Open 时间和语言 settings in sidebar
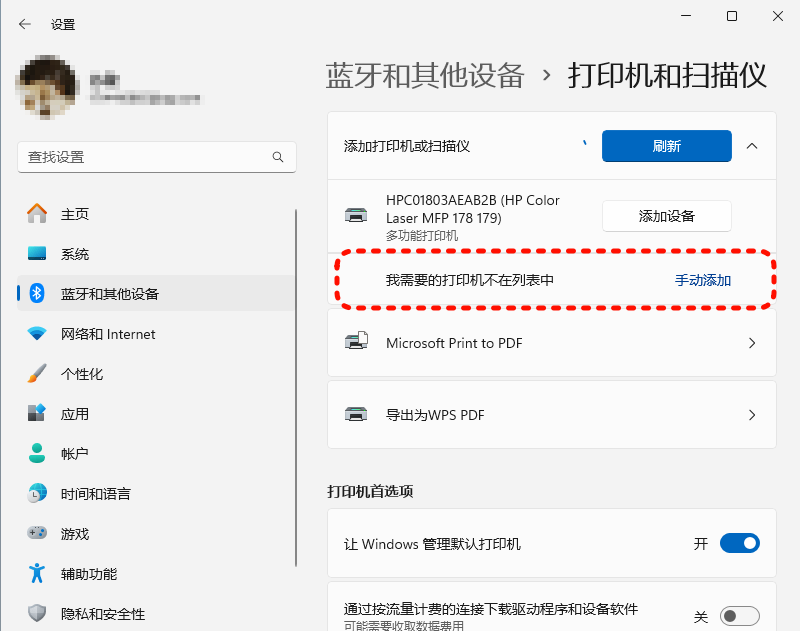Image resolution: width=800 pixels, height=631 pixels. pyautogui.click(x=34, y=493)
